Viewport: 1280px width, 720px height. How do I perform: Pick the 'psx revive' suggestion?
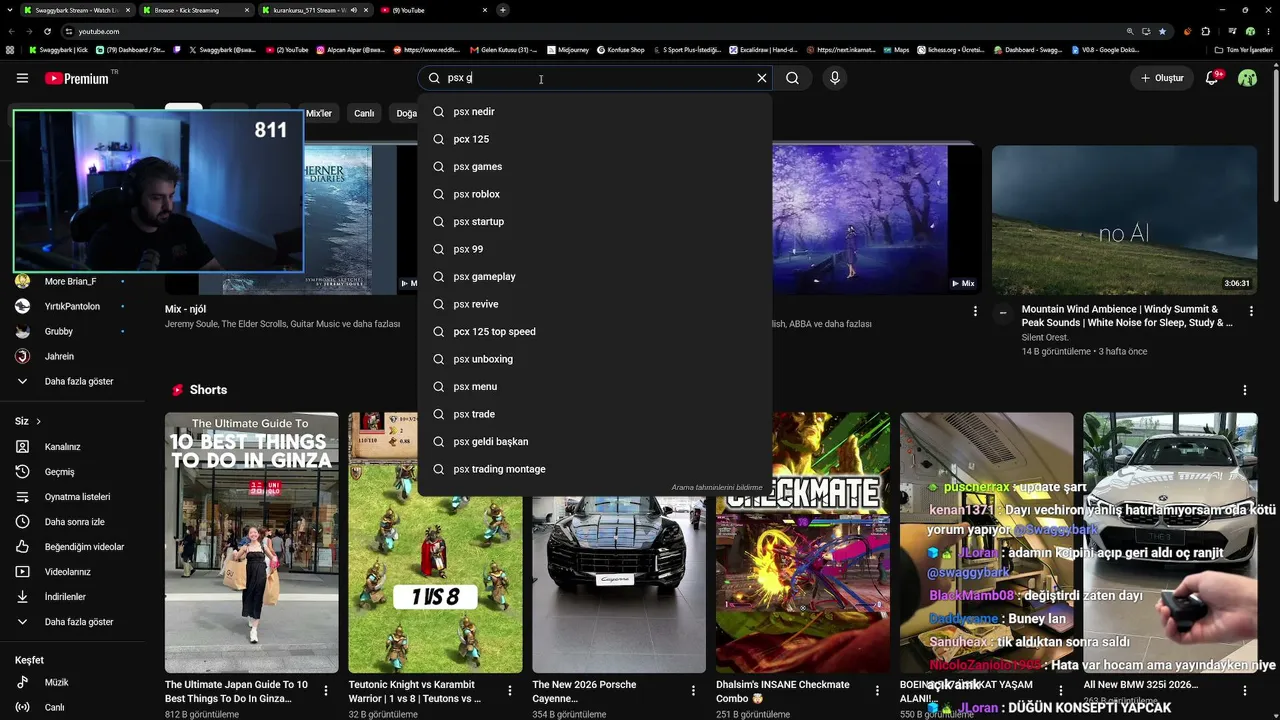(x=595, y=304)
